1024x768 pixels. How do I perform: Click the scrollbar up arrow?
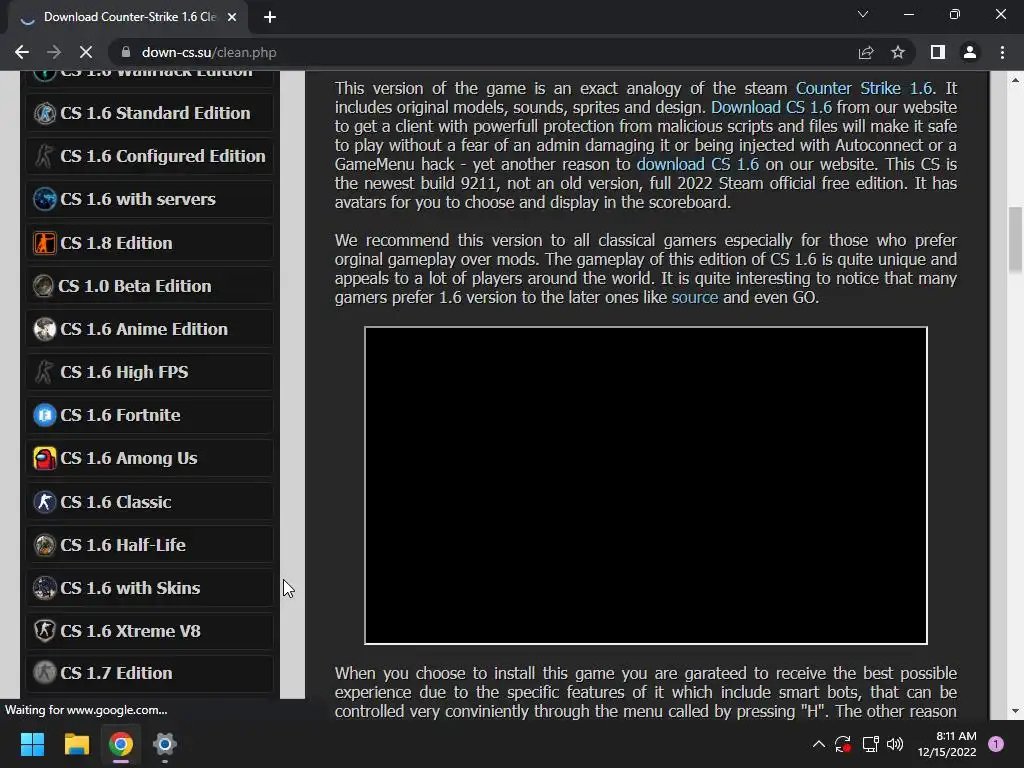coord(1016,80)
